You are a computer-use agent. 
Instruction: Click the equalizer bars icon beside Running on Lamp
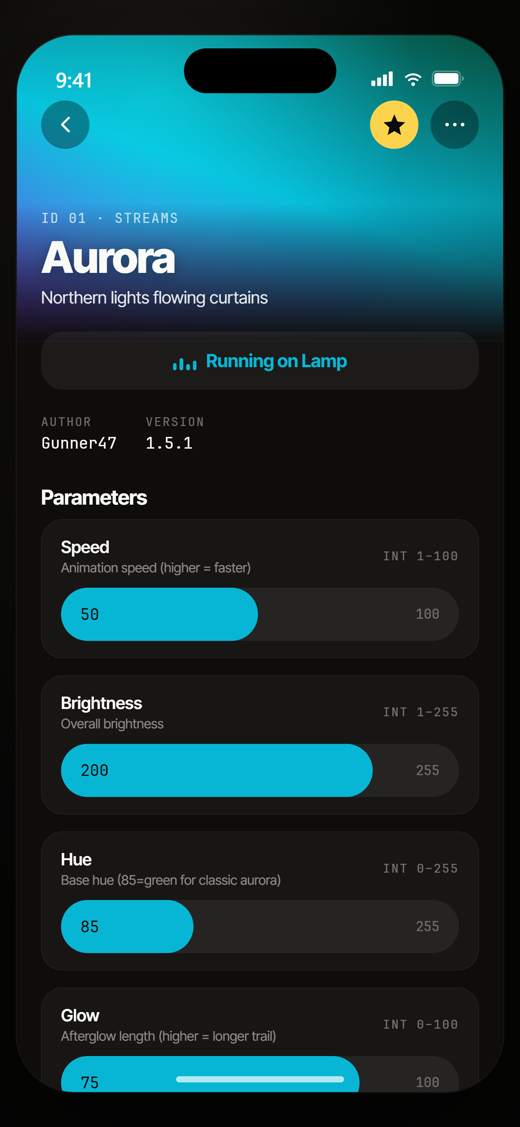[x=185, y=364]
